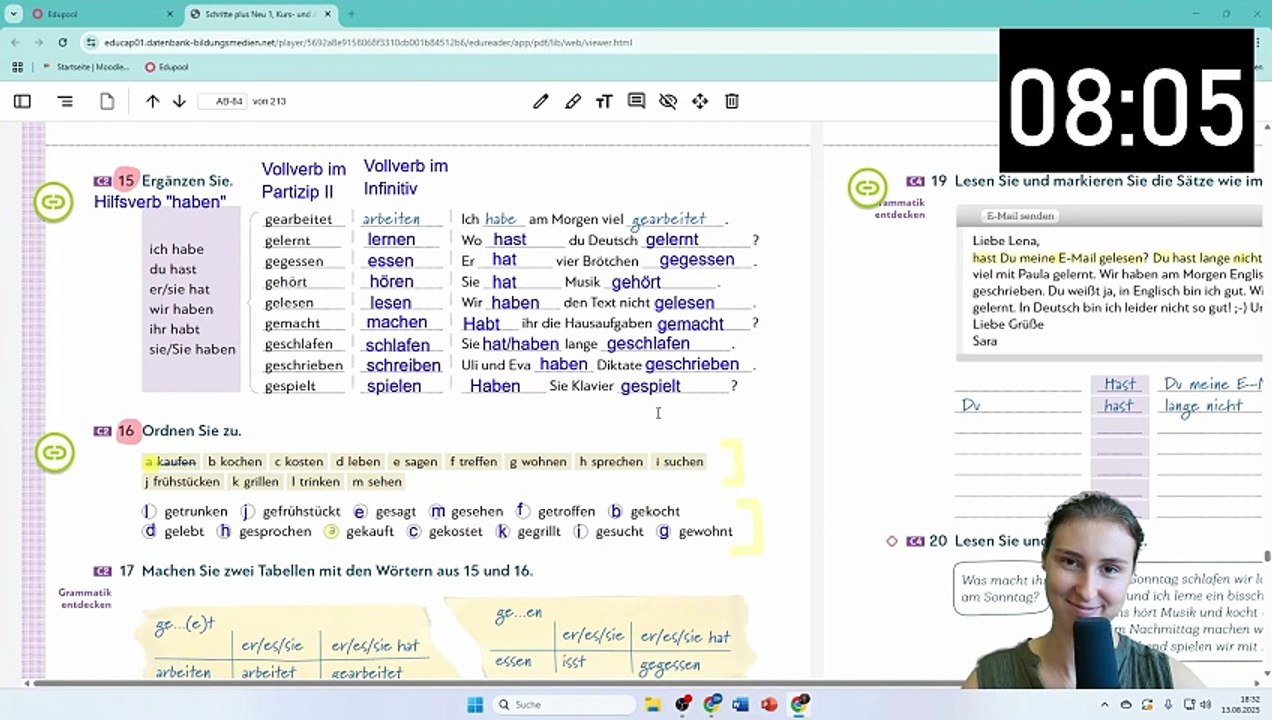
Task: Select the move annotations tool
Action: (x=700, y=101)
